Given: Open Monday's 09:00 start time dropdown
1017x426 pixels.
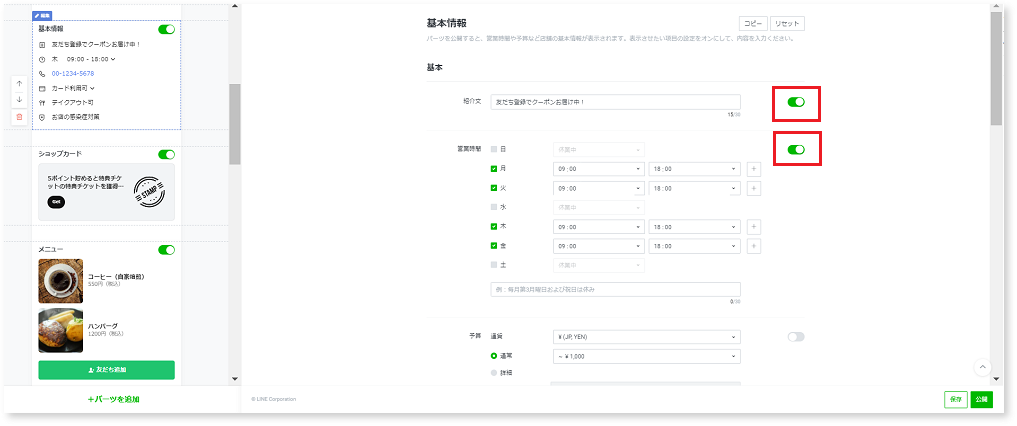Looking at the screenshot, I should pos(597,169).
